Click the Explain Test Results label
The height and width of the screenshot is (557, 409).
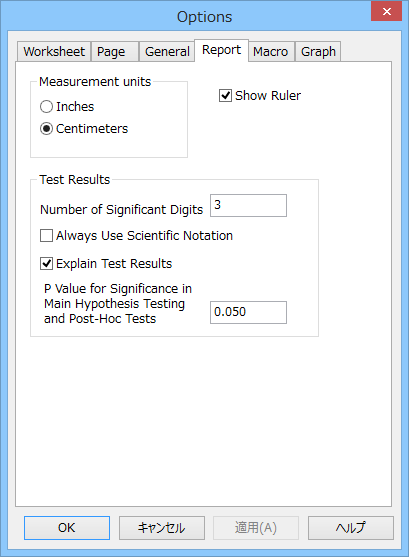(114, 264)
